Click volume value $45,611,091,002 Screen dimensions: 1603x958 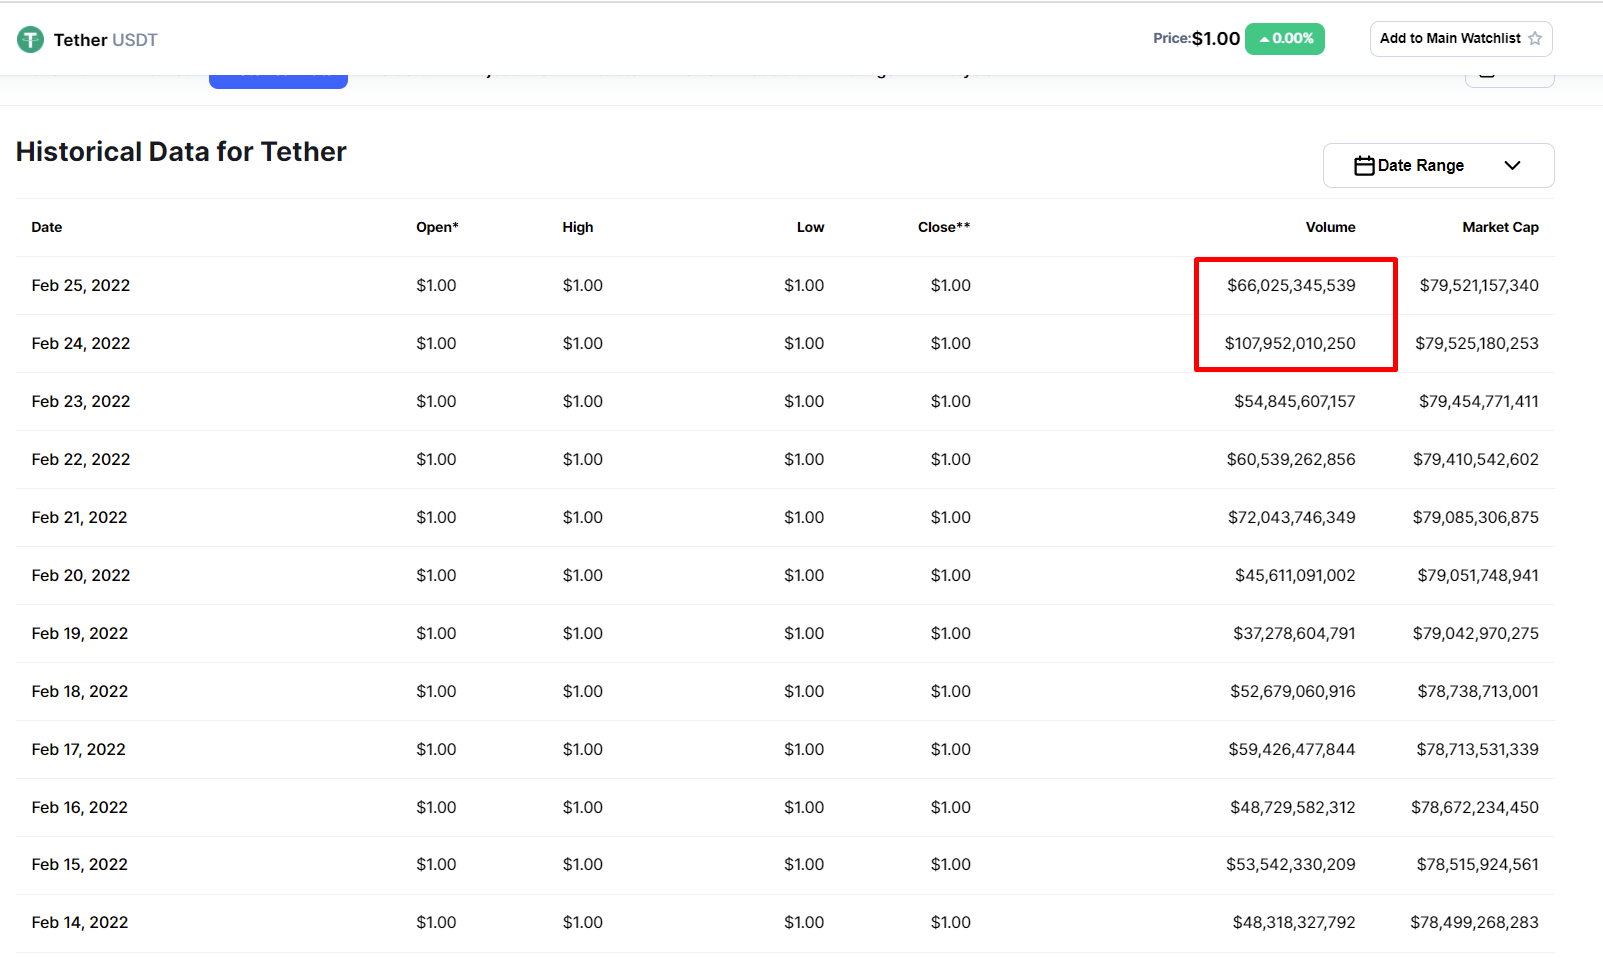point(1295,575)
